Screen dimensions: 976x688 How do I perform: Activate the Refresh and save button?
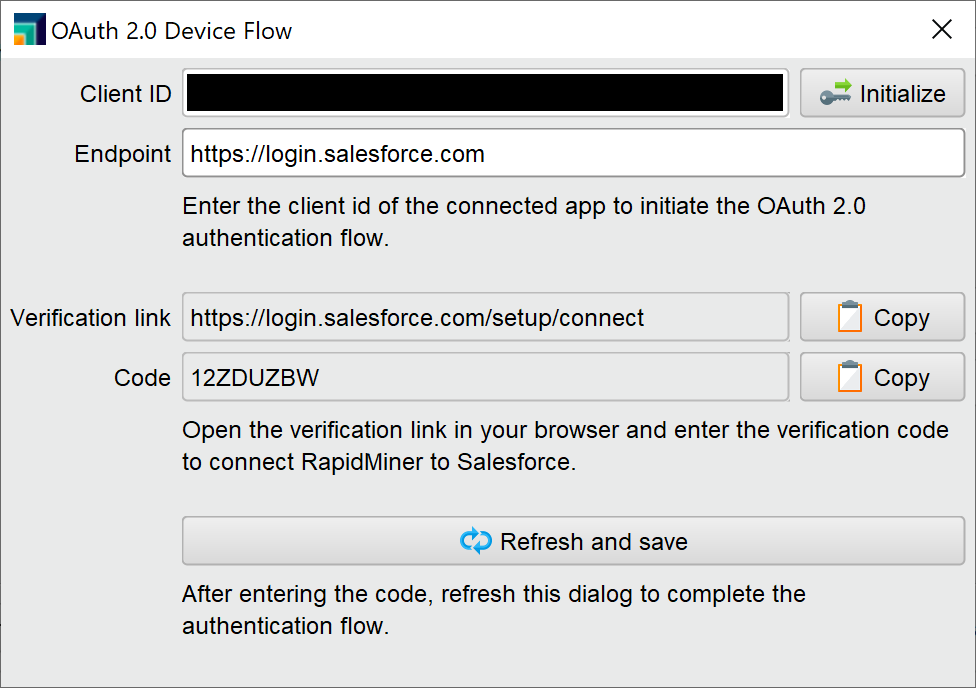572,541
